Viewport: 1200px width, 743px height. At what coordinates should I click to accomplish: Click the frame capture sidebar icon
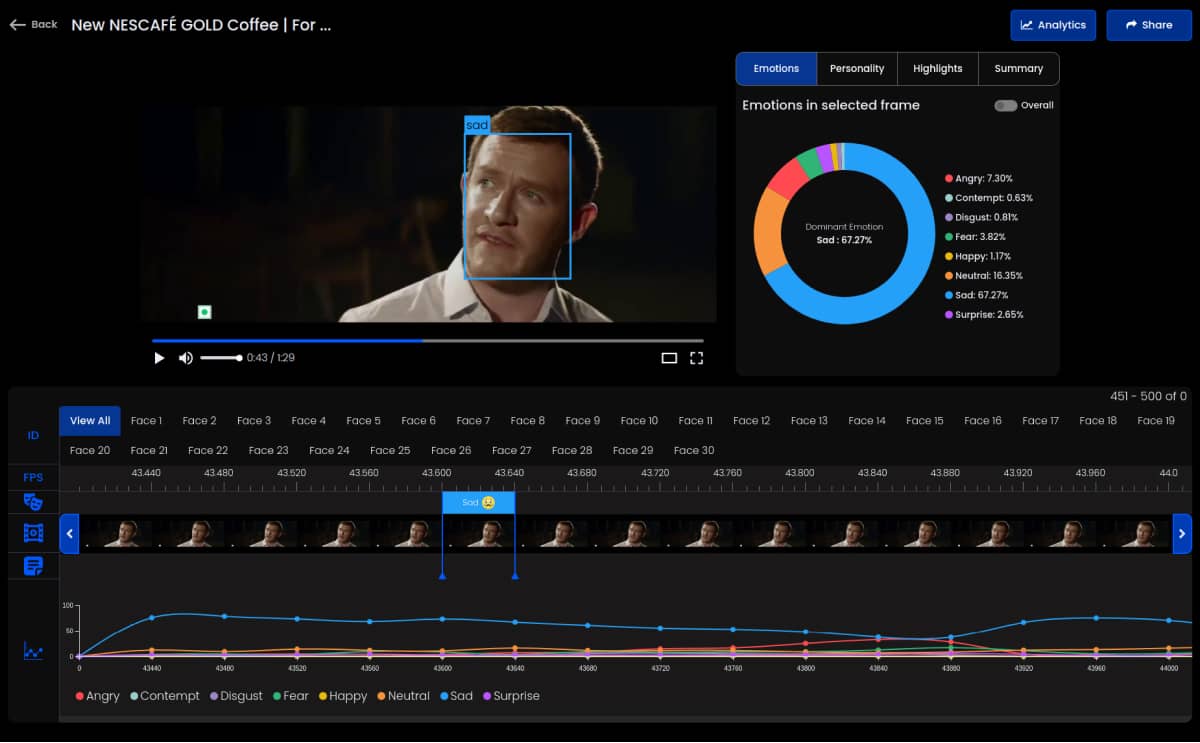33,533
